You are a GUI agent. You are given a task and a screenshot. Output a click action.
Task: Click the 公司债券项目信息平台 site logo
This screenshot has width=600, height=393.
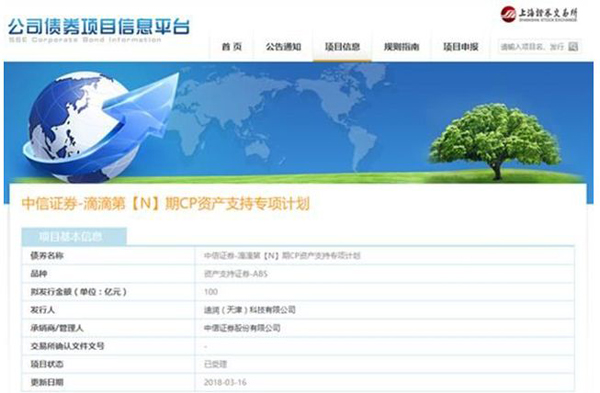[x=99, y=30]
